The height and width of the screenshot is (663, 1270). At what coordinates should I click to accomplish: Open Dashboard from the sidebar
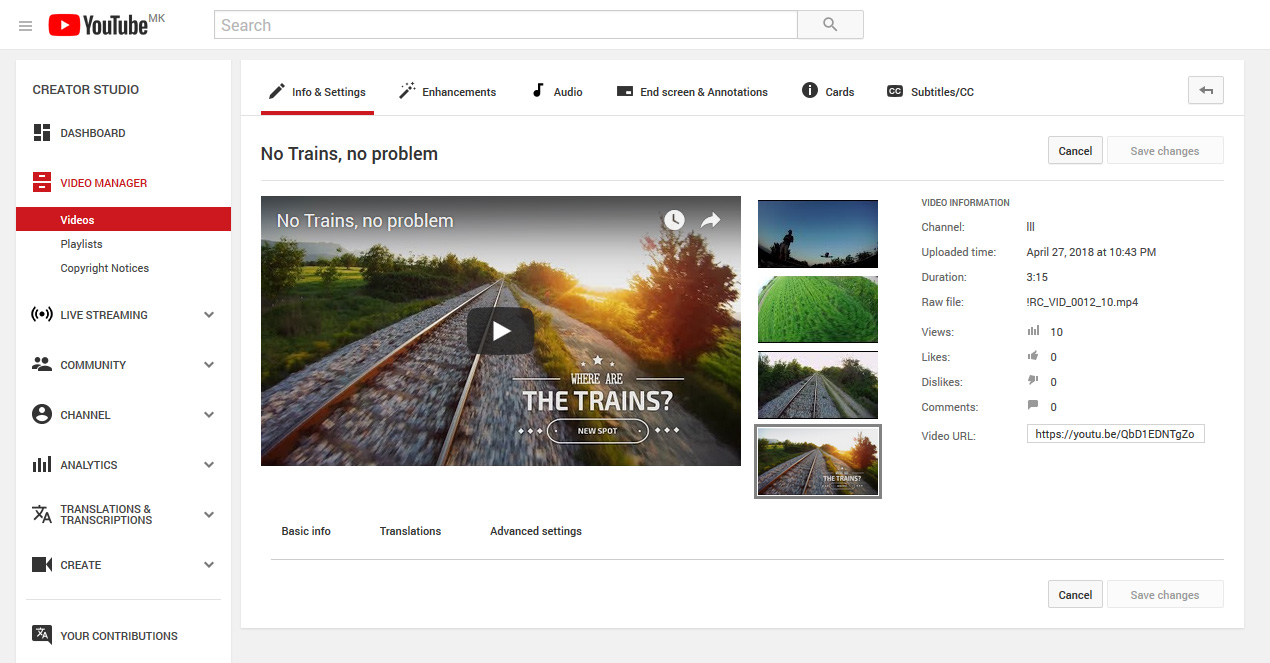[x=92, y=133]
